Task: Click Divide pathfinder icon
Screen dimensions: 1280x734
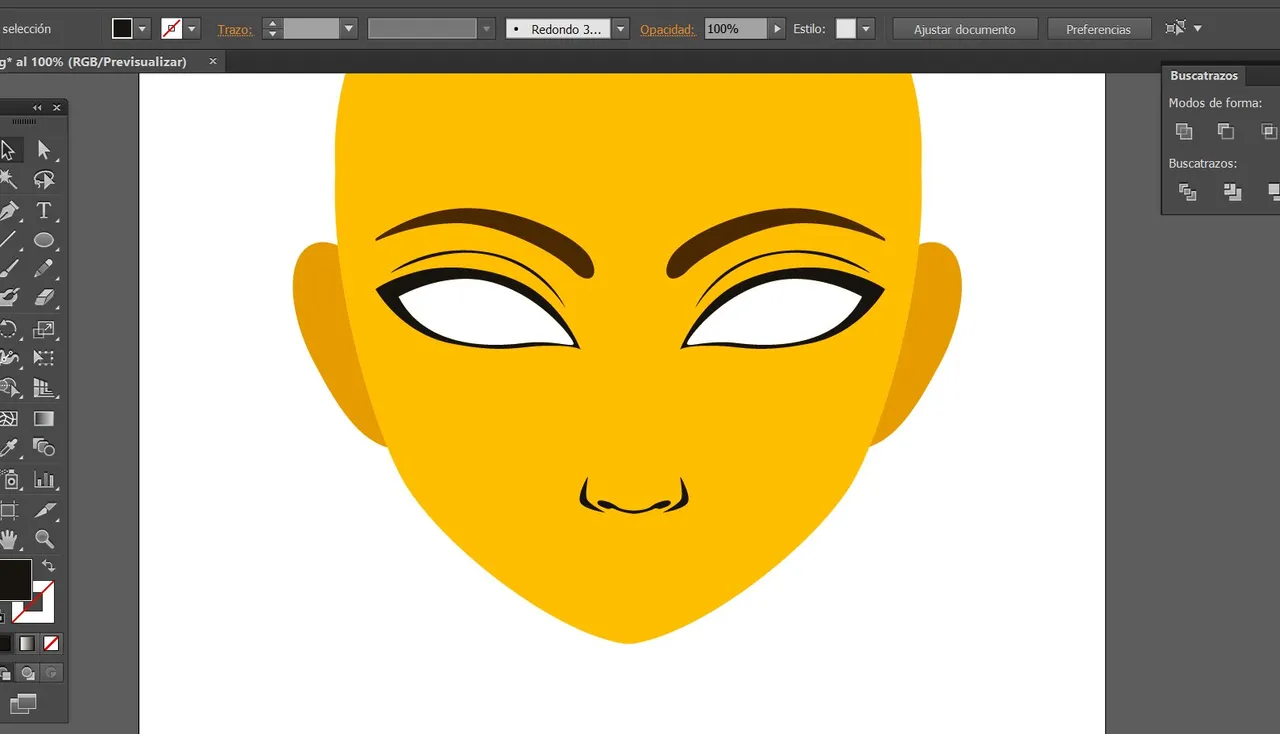Action: coord(1188,192)
